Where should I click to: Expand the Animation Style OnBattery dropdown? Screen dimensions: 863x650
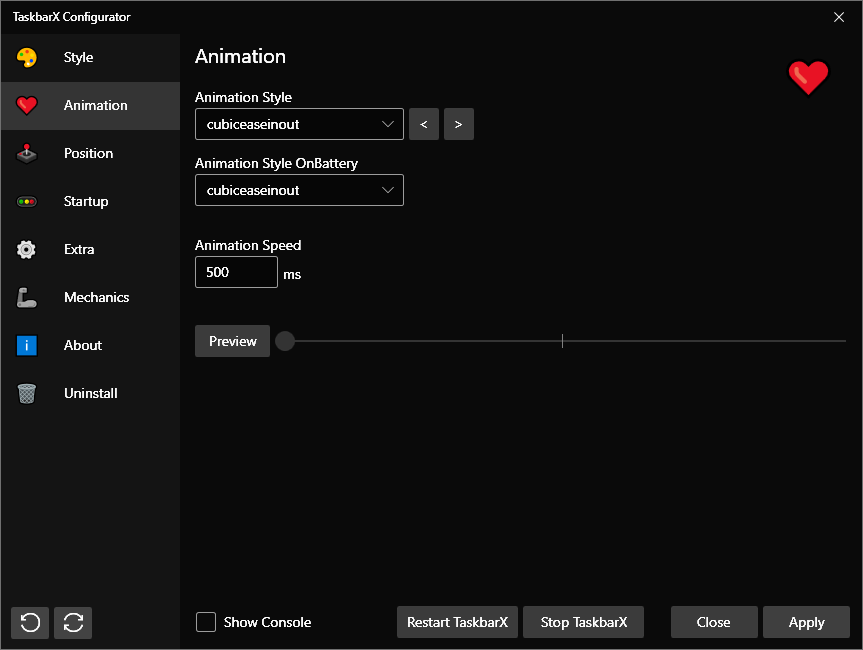pyautogui.click(x=299, y=190)
